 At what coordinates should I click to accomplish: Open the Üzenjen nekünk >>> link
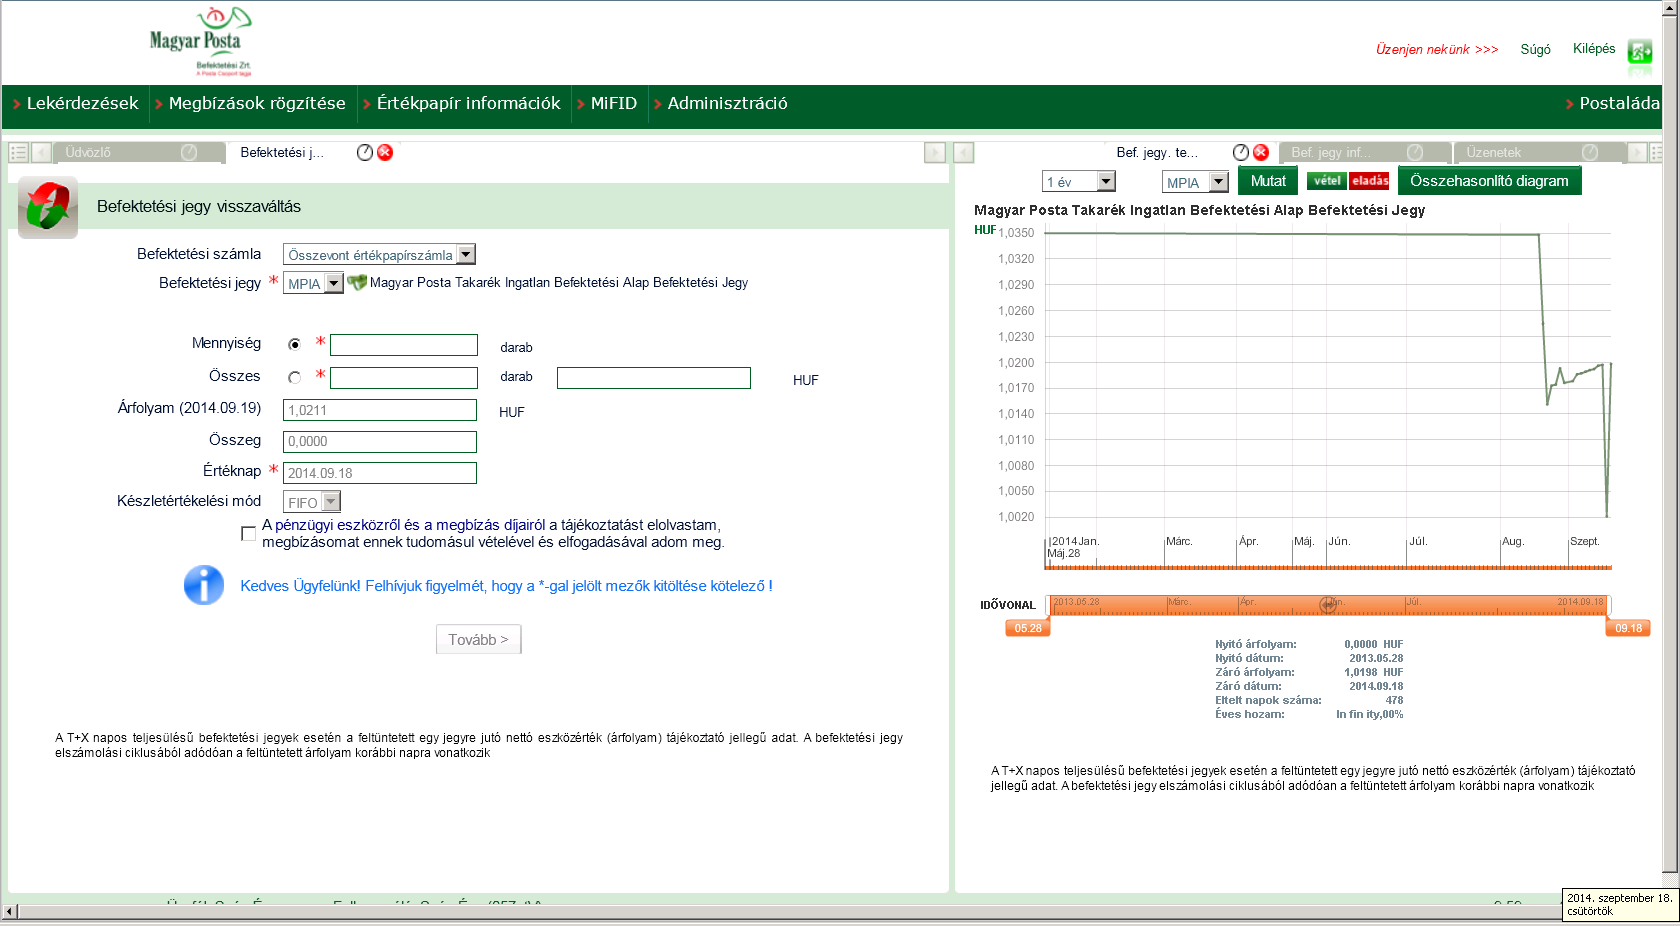pyautogui.click(x=1437, y=49)
